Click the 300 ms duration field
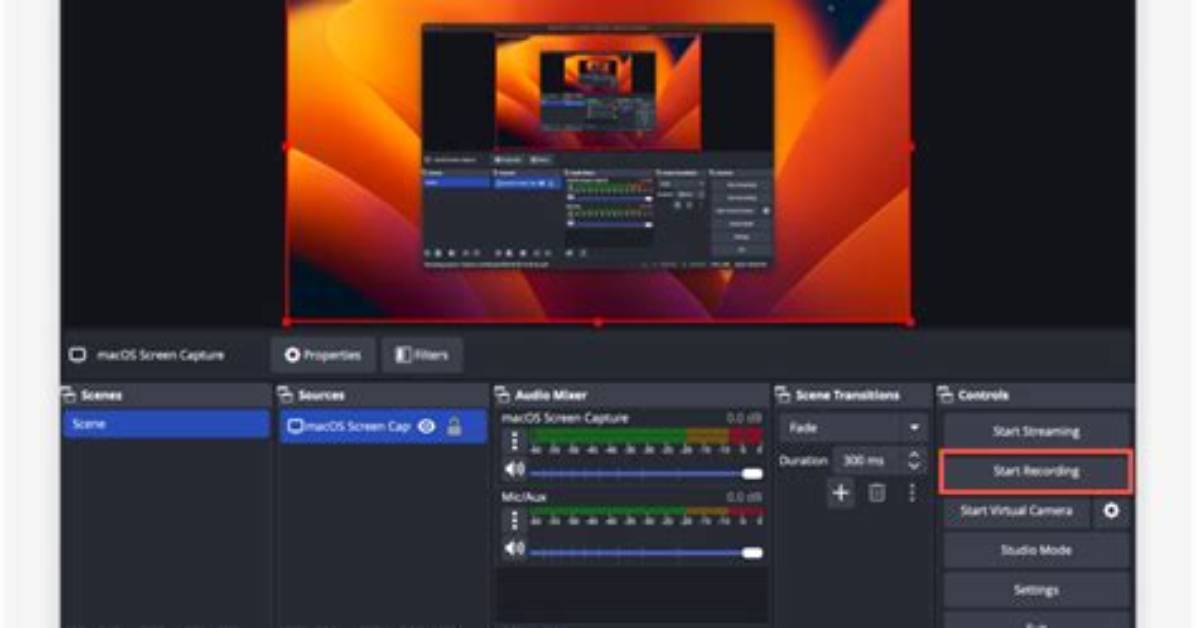The height and width of the screenshot is (628, 1196). (870, 460)
